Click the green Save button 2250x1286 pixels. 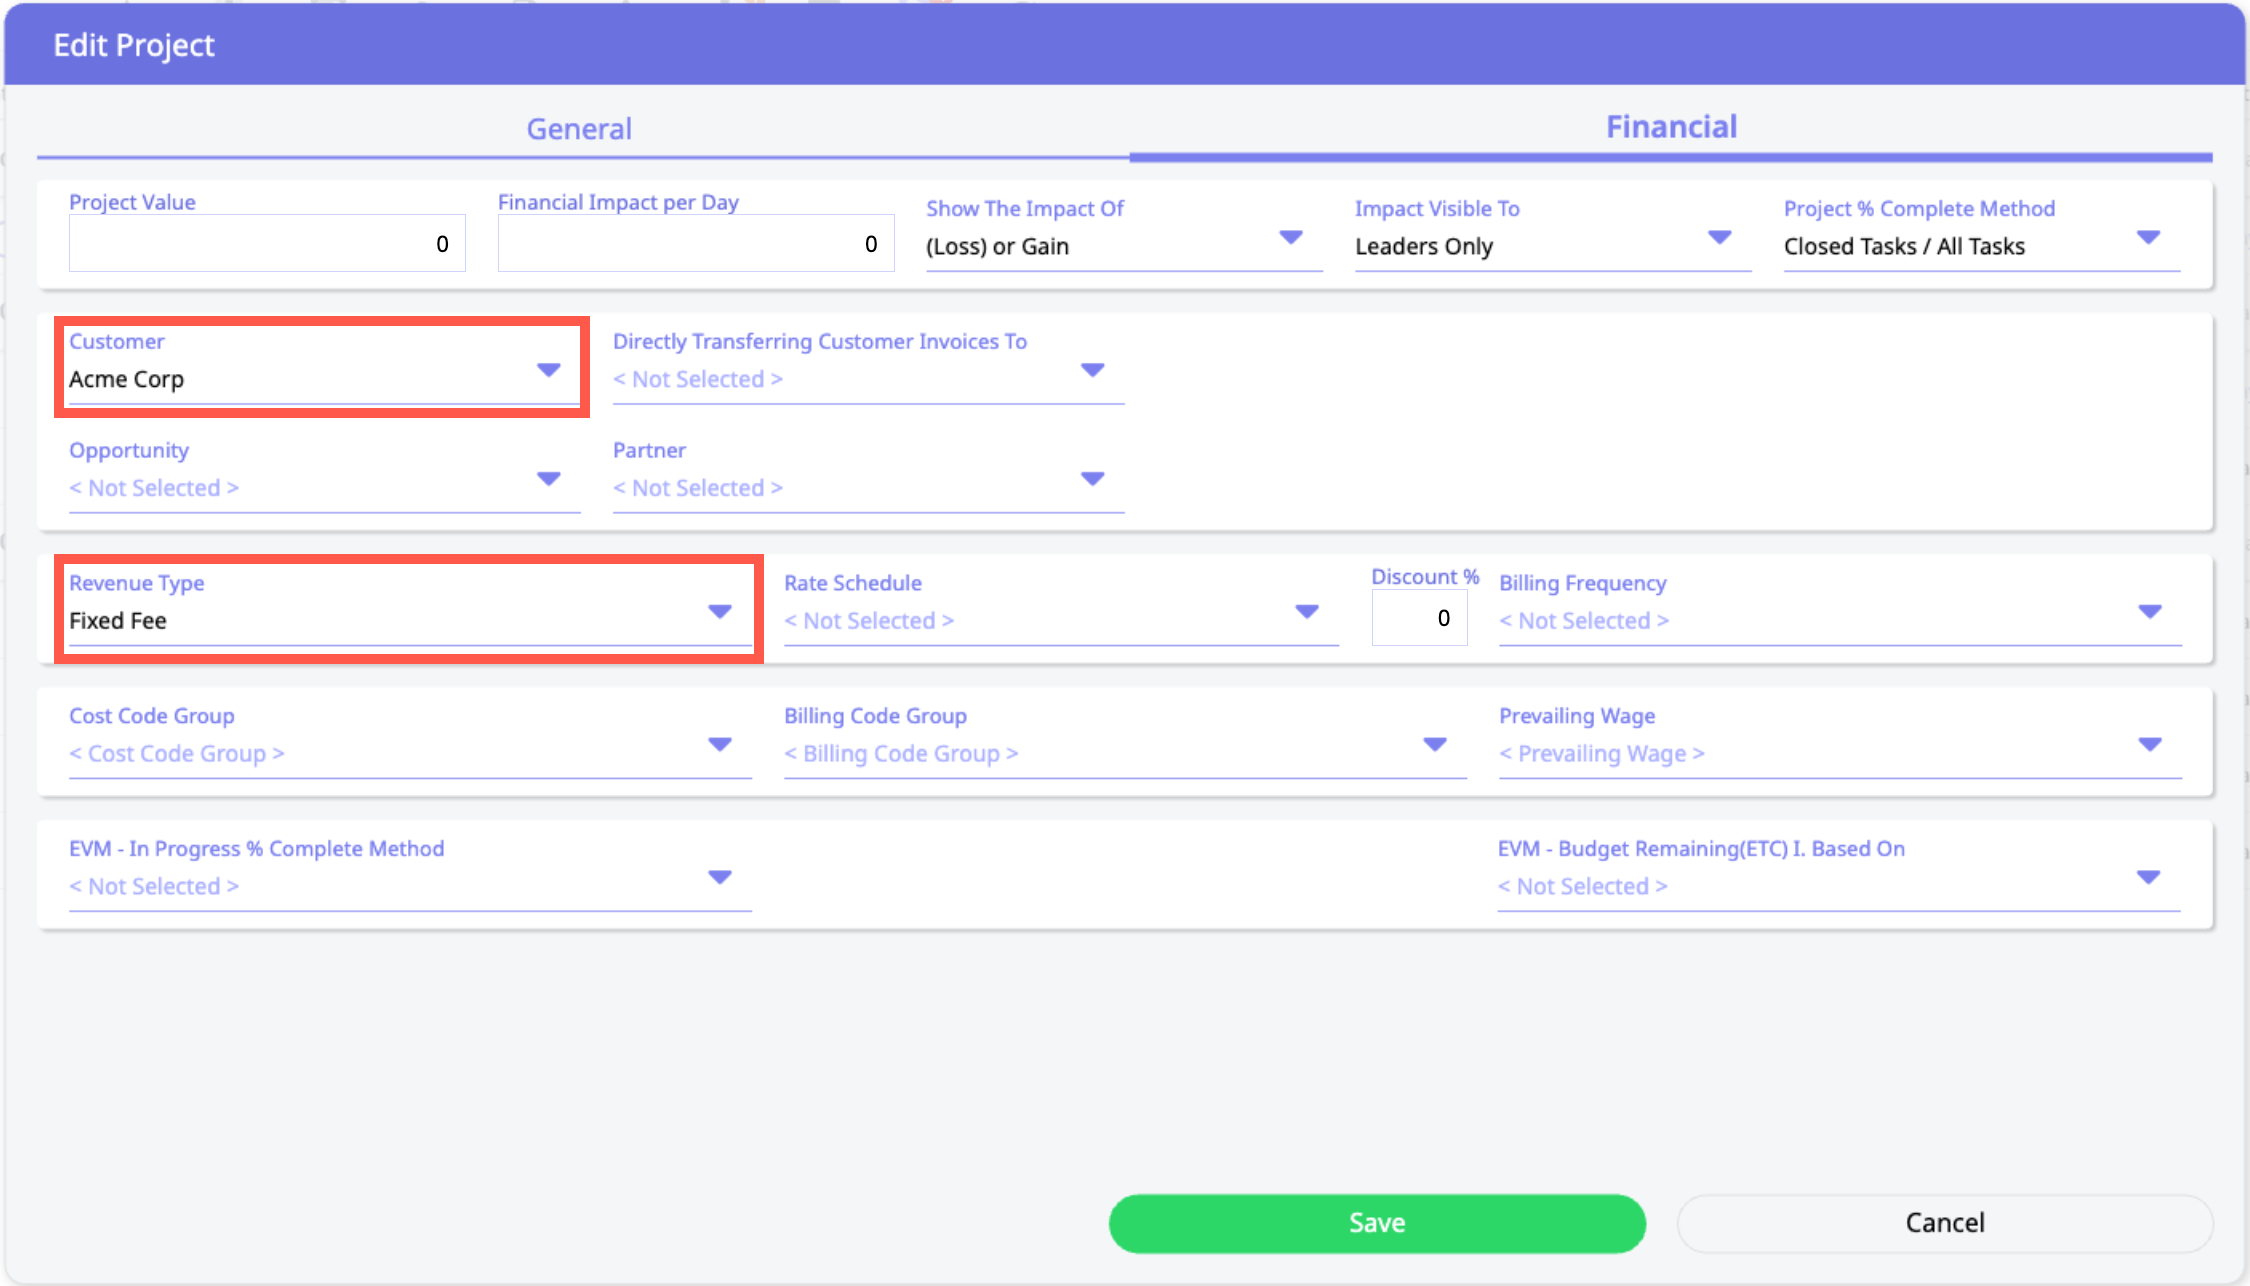click(x=1376, y=1222)
